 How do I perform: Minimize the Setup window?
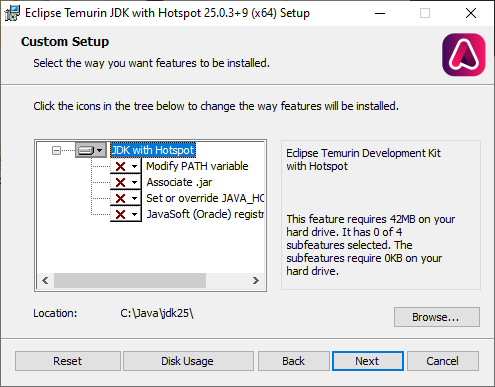point(380,13)
